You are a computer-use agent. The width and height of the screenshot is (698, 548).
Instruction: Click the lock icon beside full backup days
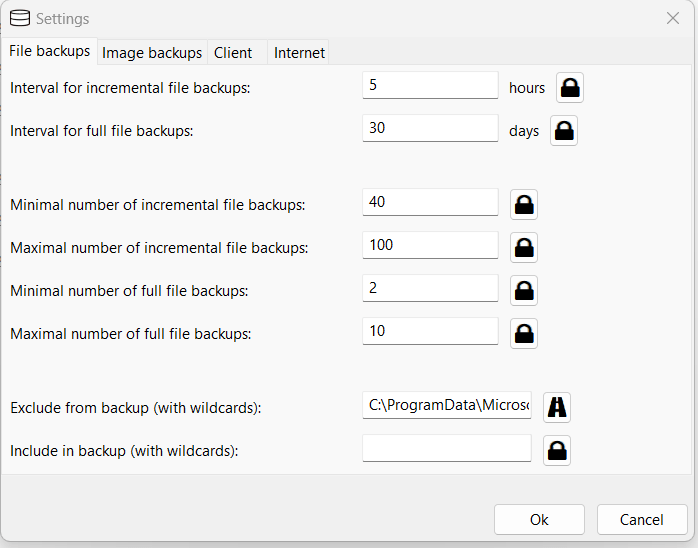[564, 130]
